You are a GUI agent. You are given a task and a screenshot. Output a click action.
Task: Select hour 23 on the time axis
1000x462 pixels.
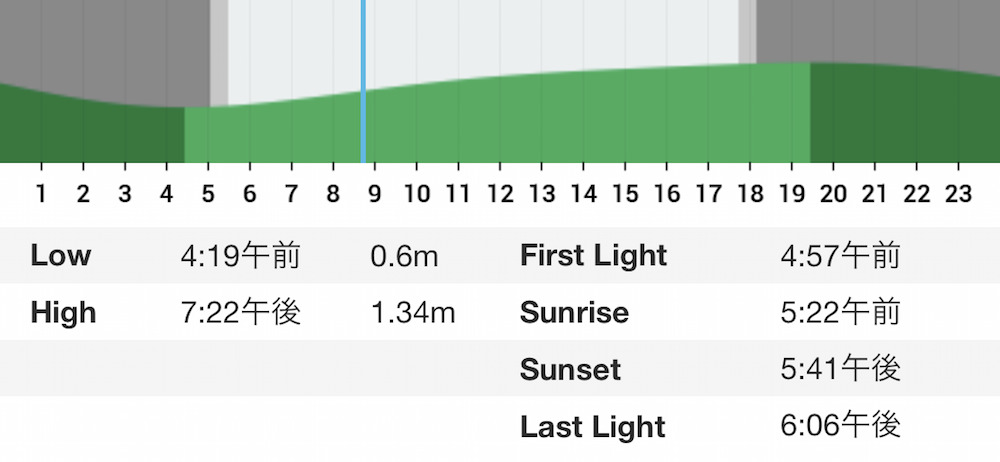click(958, 193)
